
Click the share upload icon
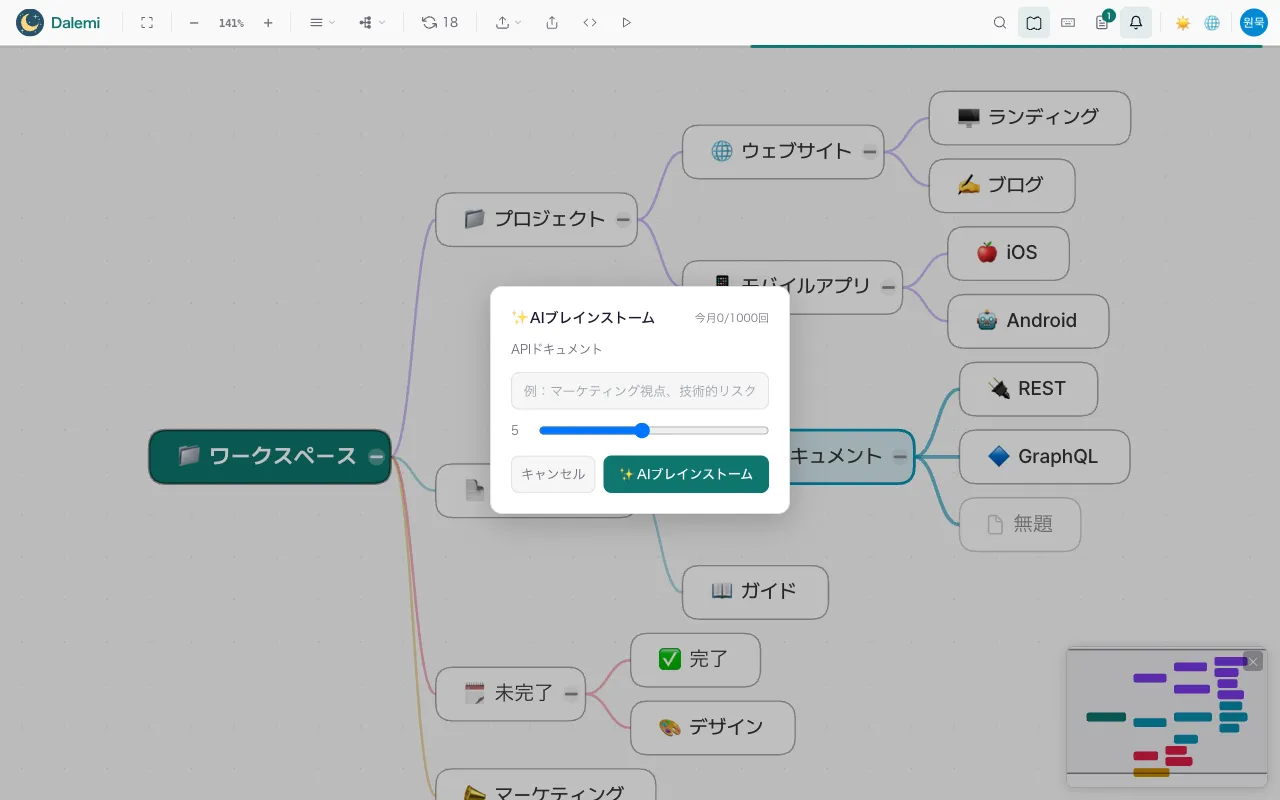pos(552,22)
